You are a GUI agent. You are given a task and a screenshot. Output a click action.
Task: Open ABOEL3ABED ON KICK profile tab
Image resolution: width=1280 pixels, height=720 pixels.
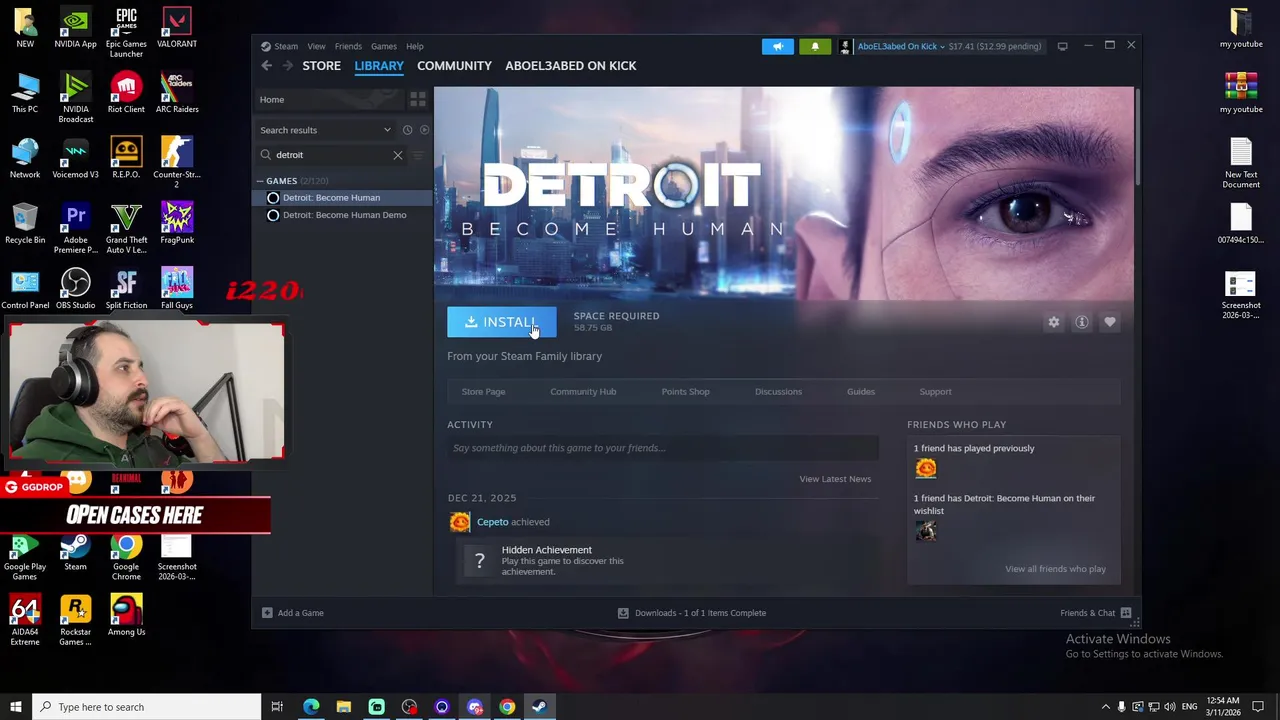570,66
